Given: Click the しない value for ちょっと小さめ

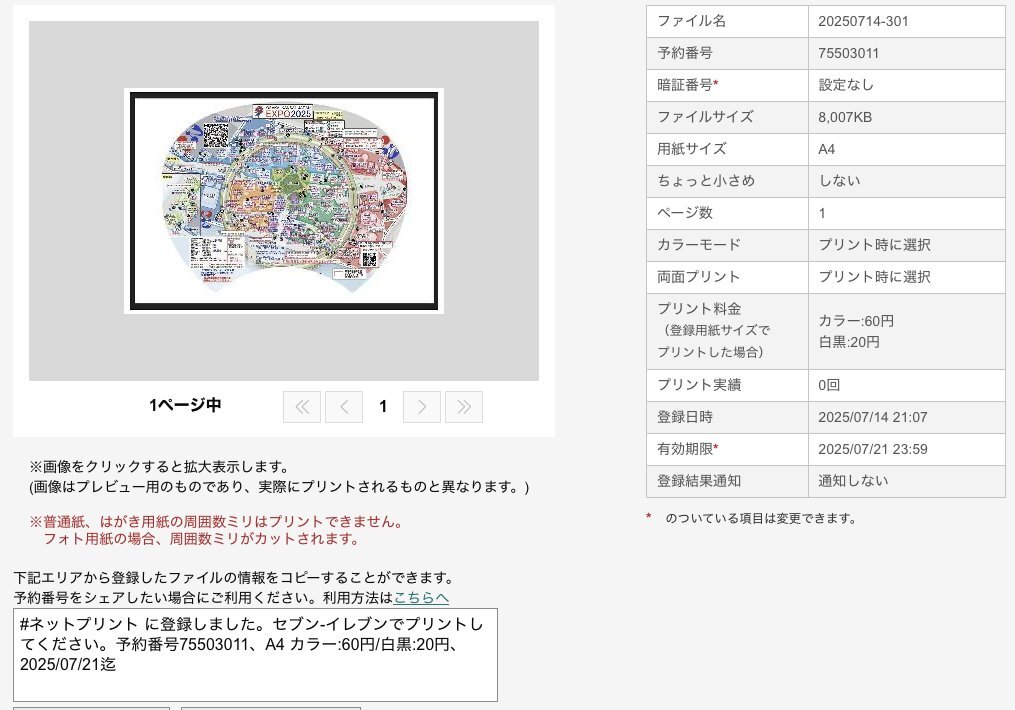Looking at the screenshot, I should [x=840, y=181].
